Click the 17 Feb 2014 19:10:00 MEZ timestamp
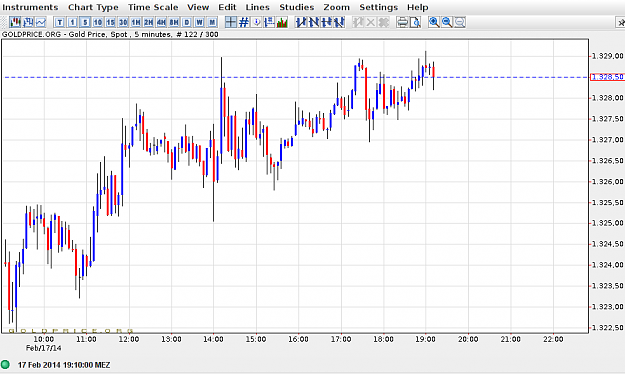 click(64, 365)
